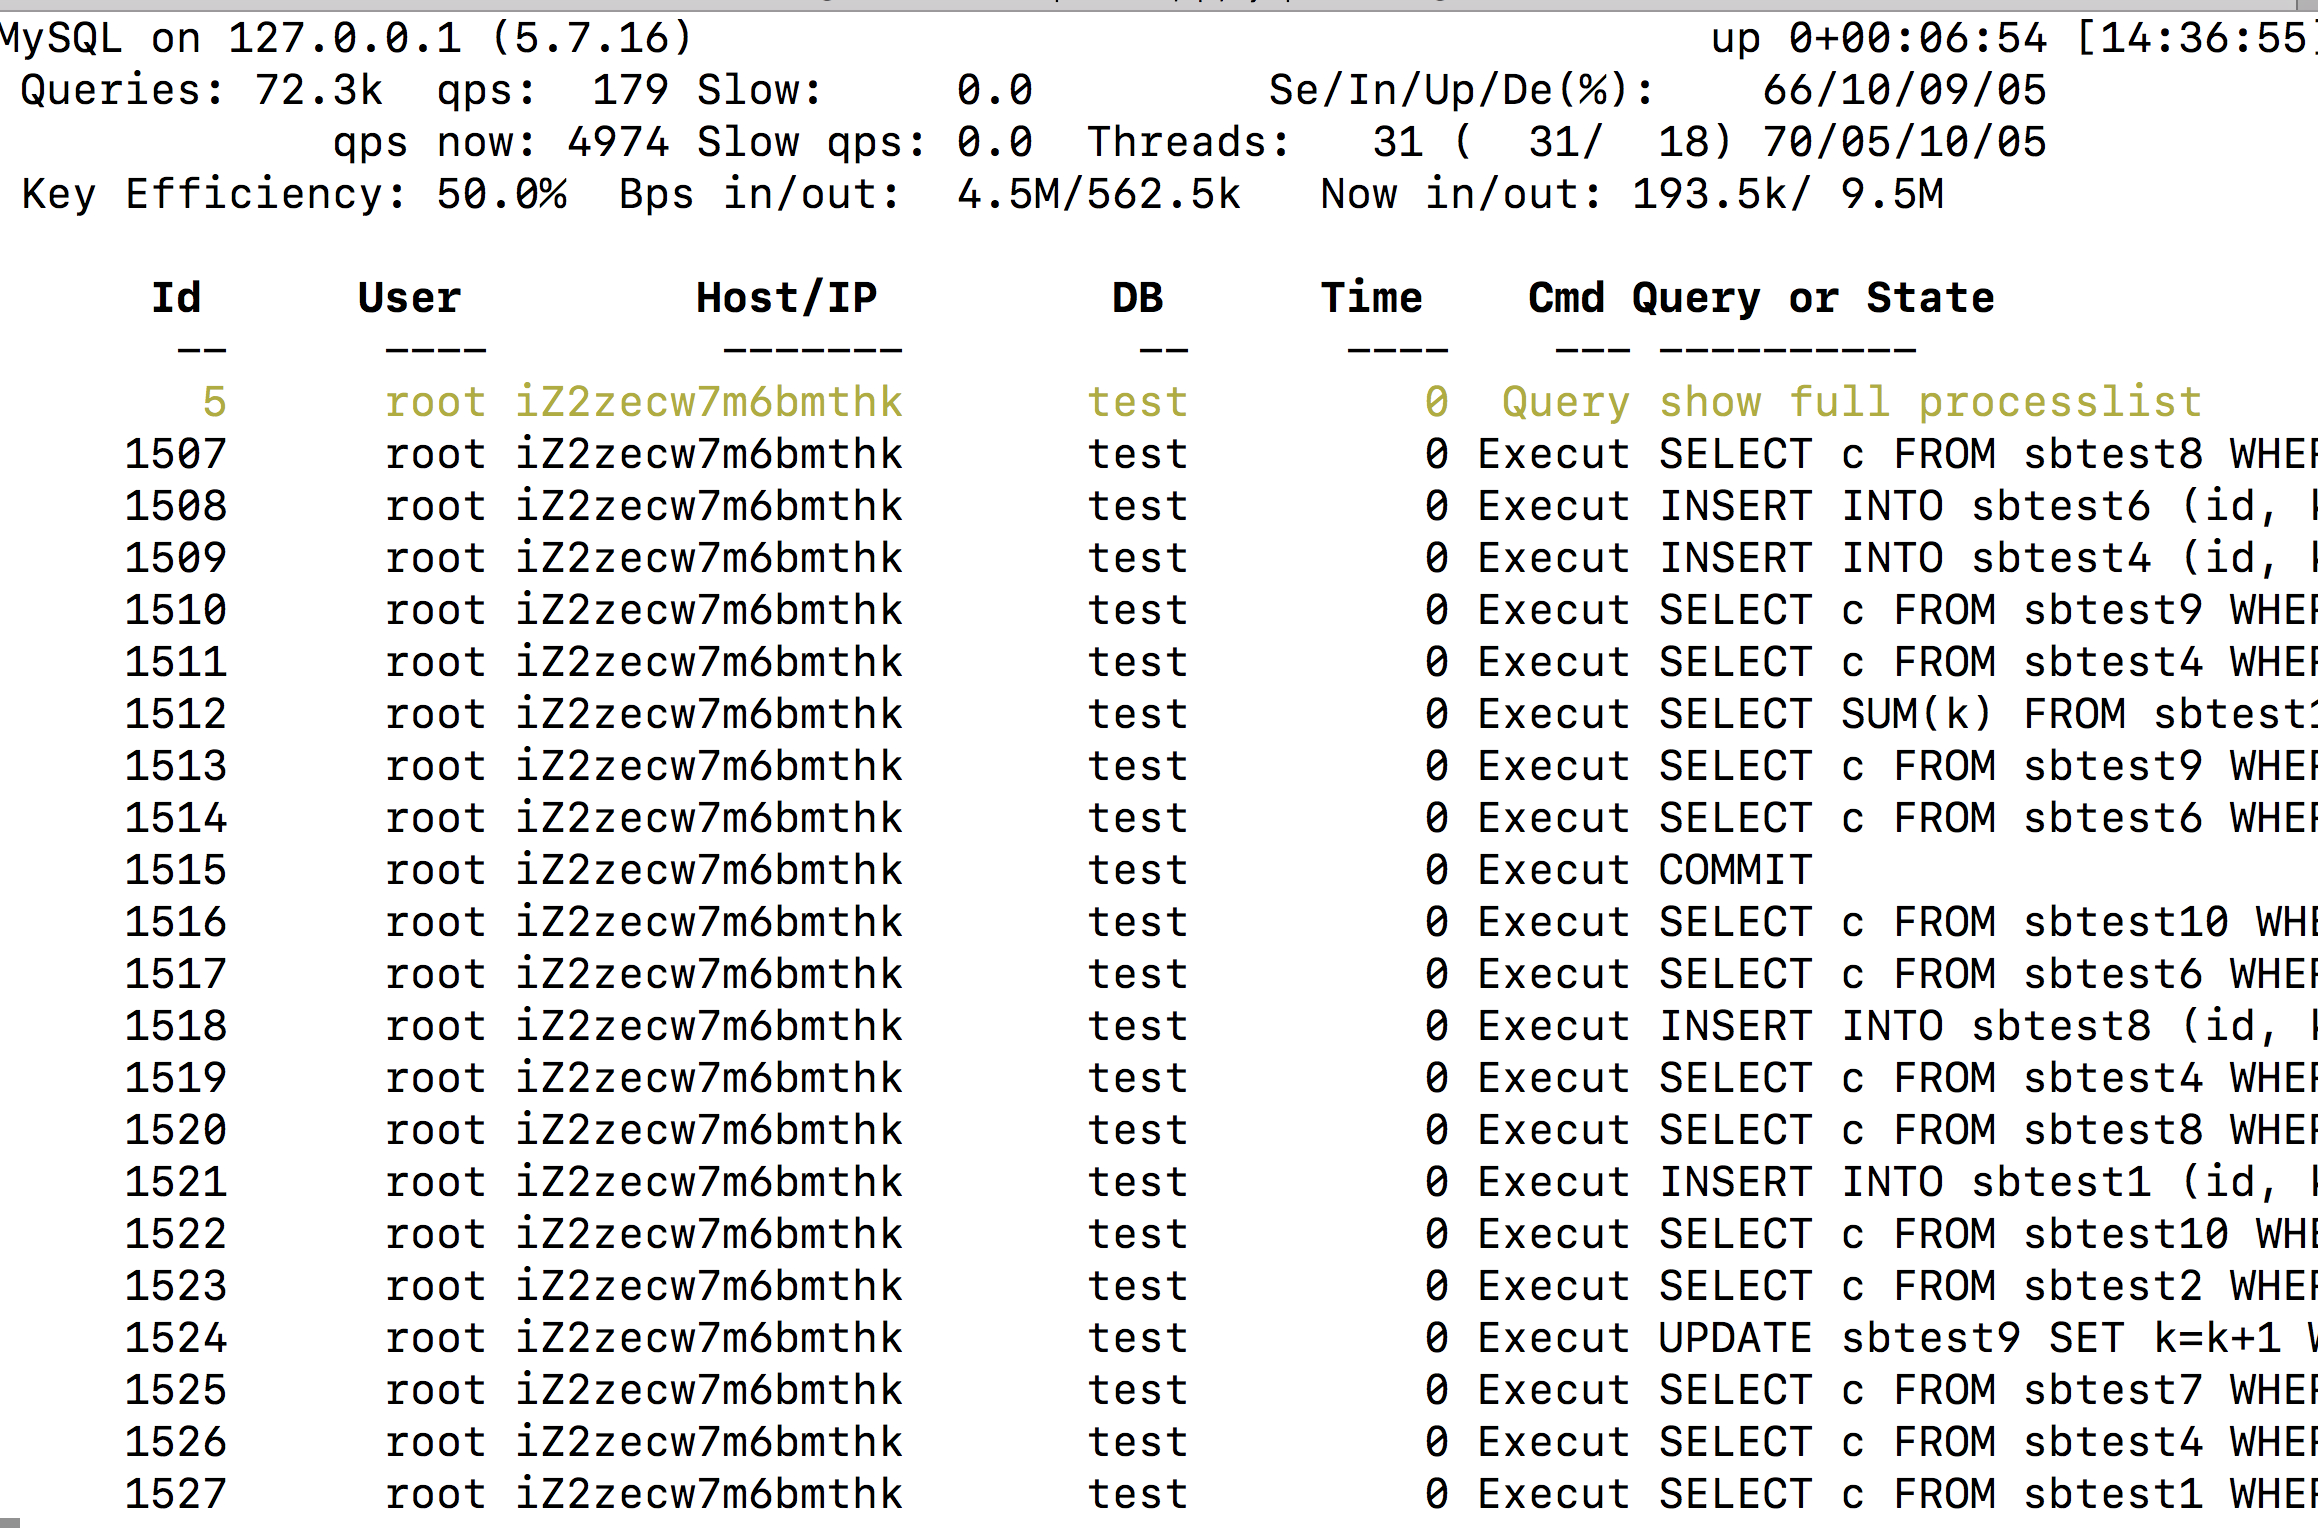Screen dimensions: 2318x1528
Task: Click process Id 1526
Action: coord(176,1443)
